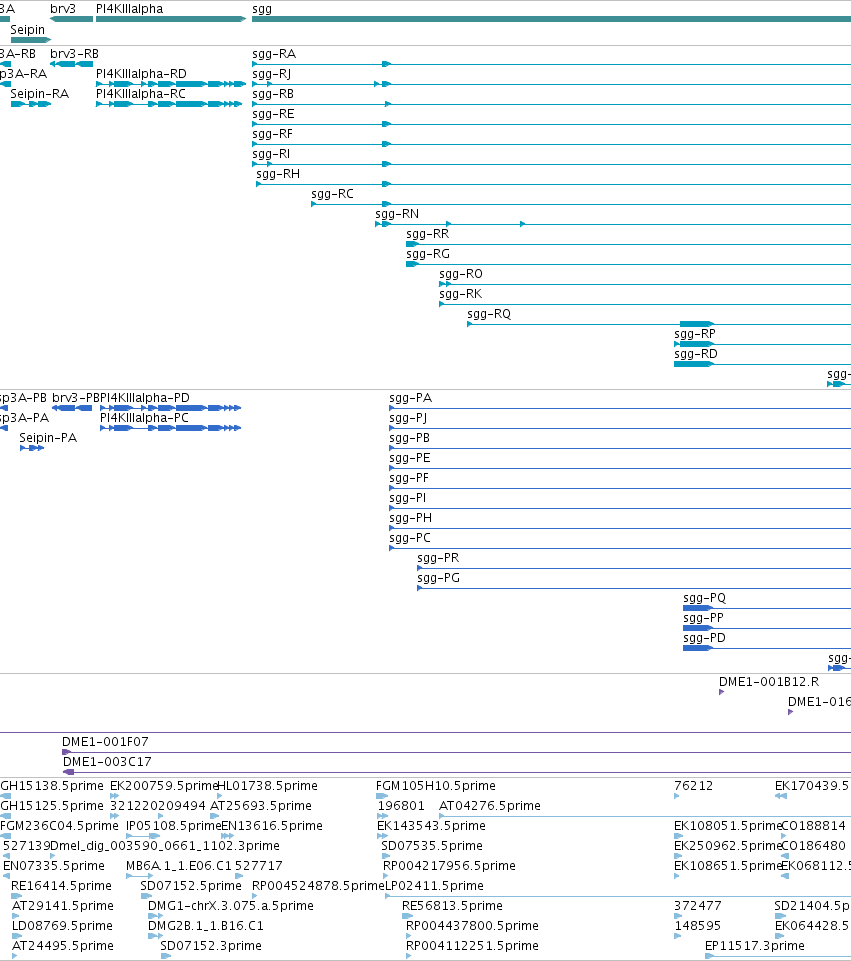
Task: Select transcript sgg-RE
Action: click(273, 114)
